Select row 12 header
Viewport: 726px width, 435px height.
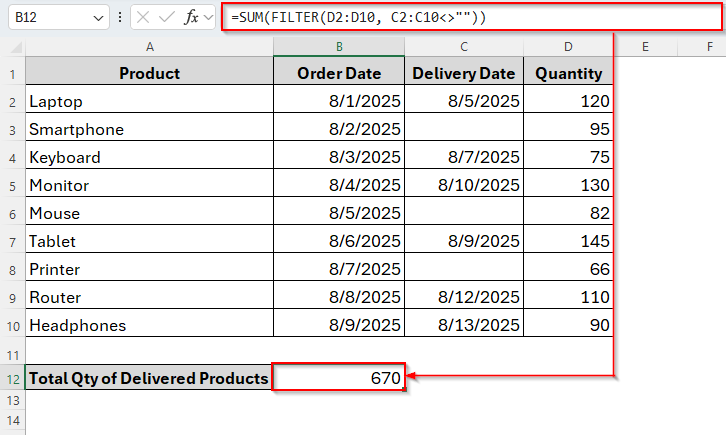pyautogui.click(x=12, y=378)
